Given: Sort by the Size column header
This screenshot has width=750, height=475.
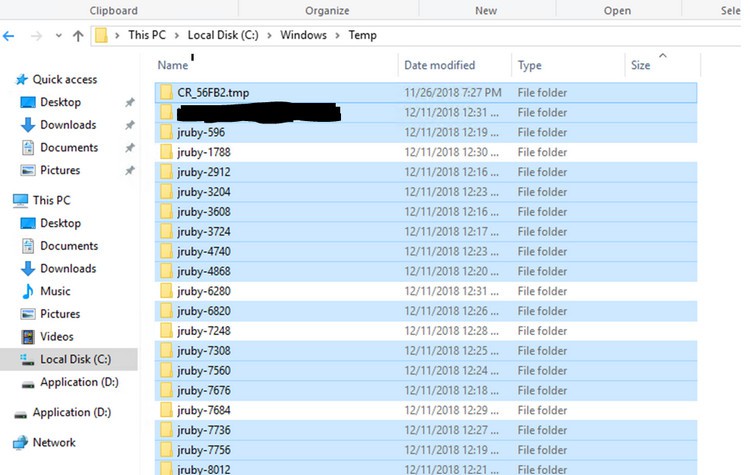Looking at the screenshot, I should 640,65.
